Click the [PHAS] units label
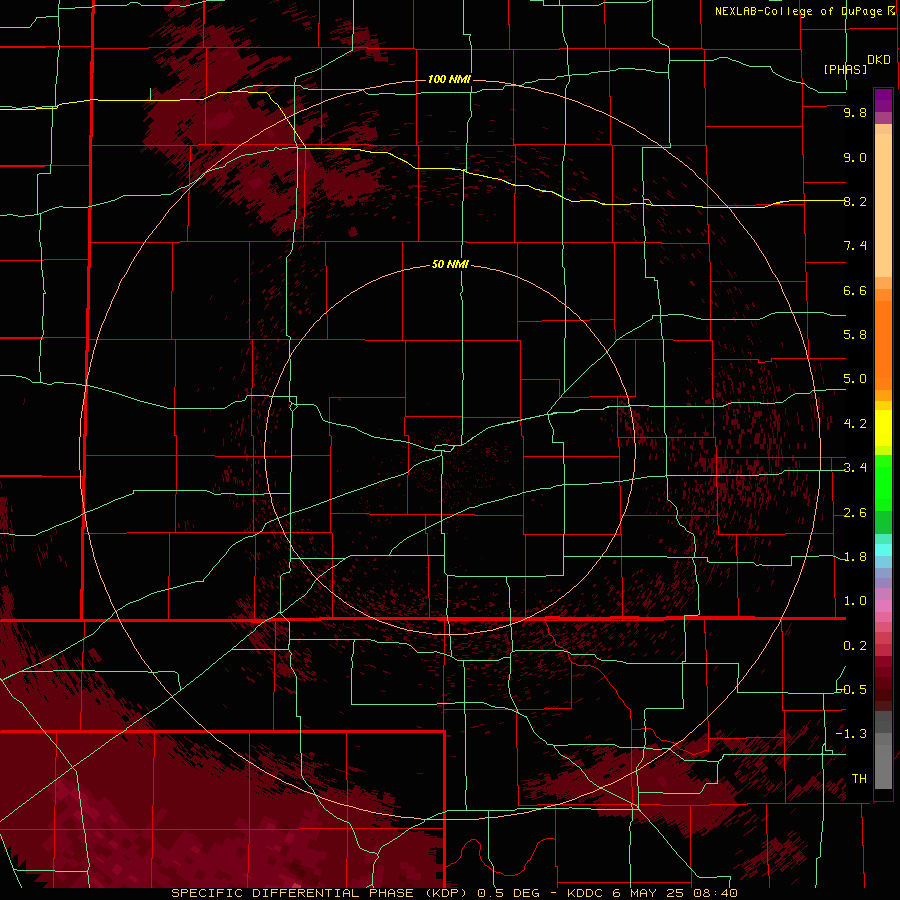The width and height of the screenshot is (900, 900). (x=845, y=69)
